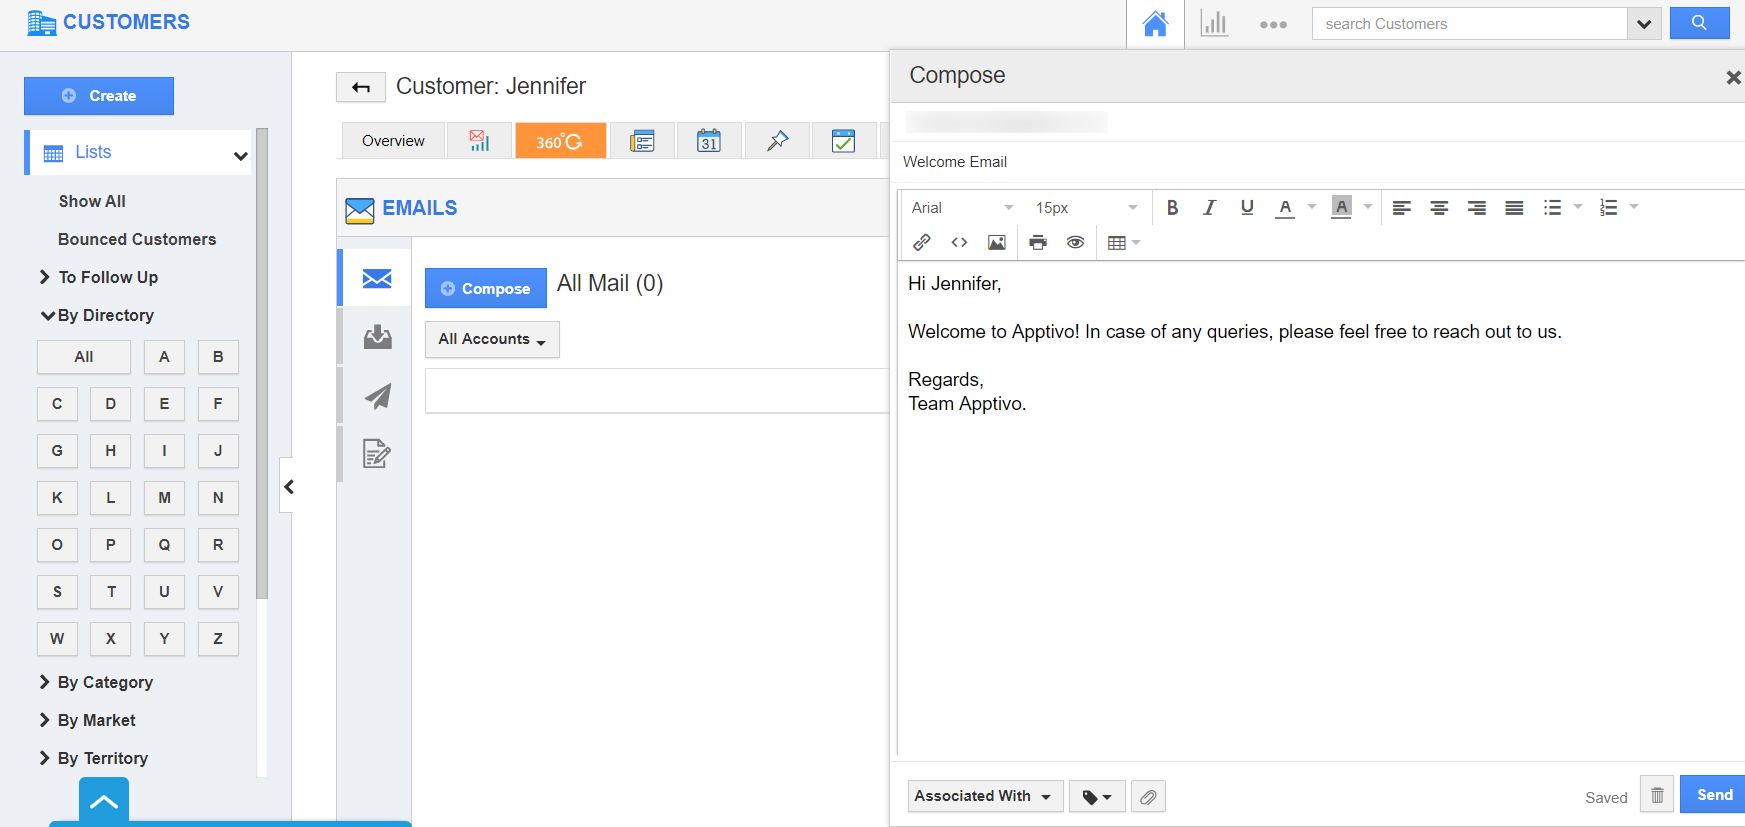
Task: Expand the By Market section
Action: tap(87, 720)
